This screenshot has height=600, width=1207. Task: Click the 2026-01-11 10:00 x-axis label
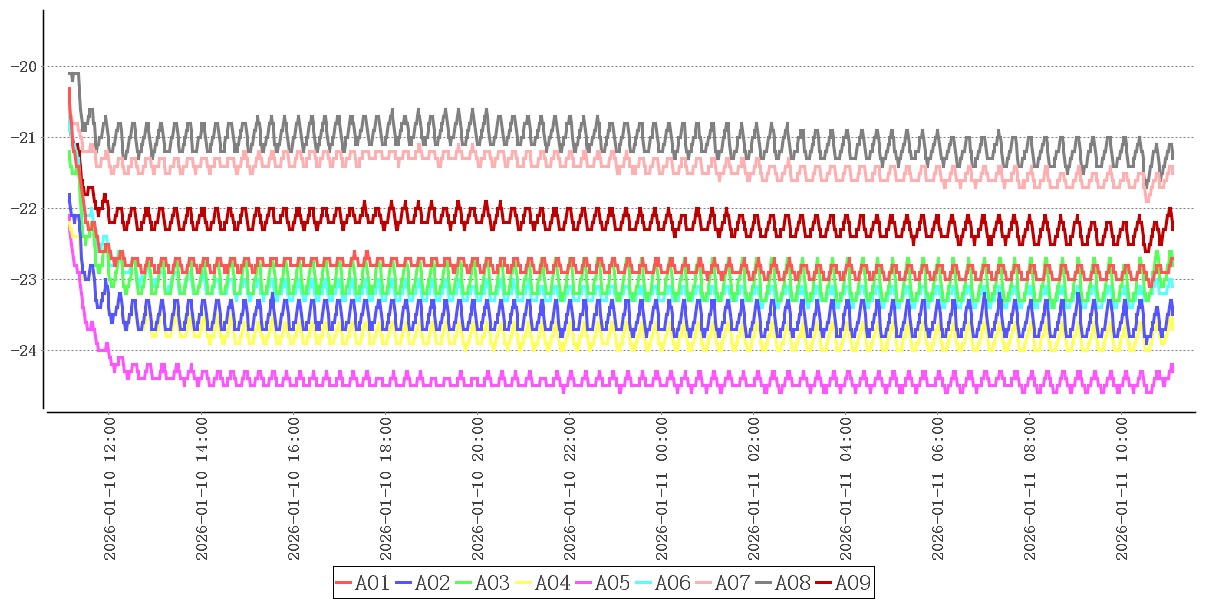click(x=1122, y=490)
